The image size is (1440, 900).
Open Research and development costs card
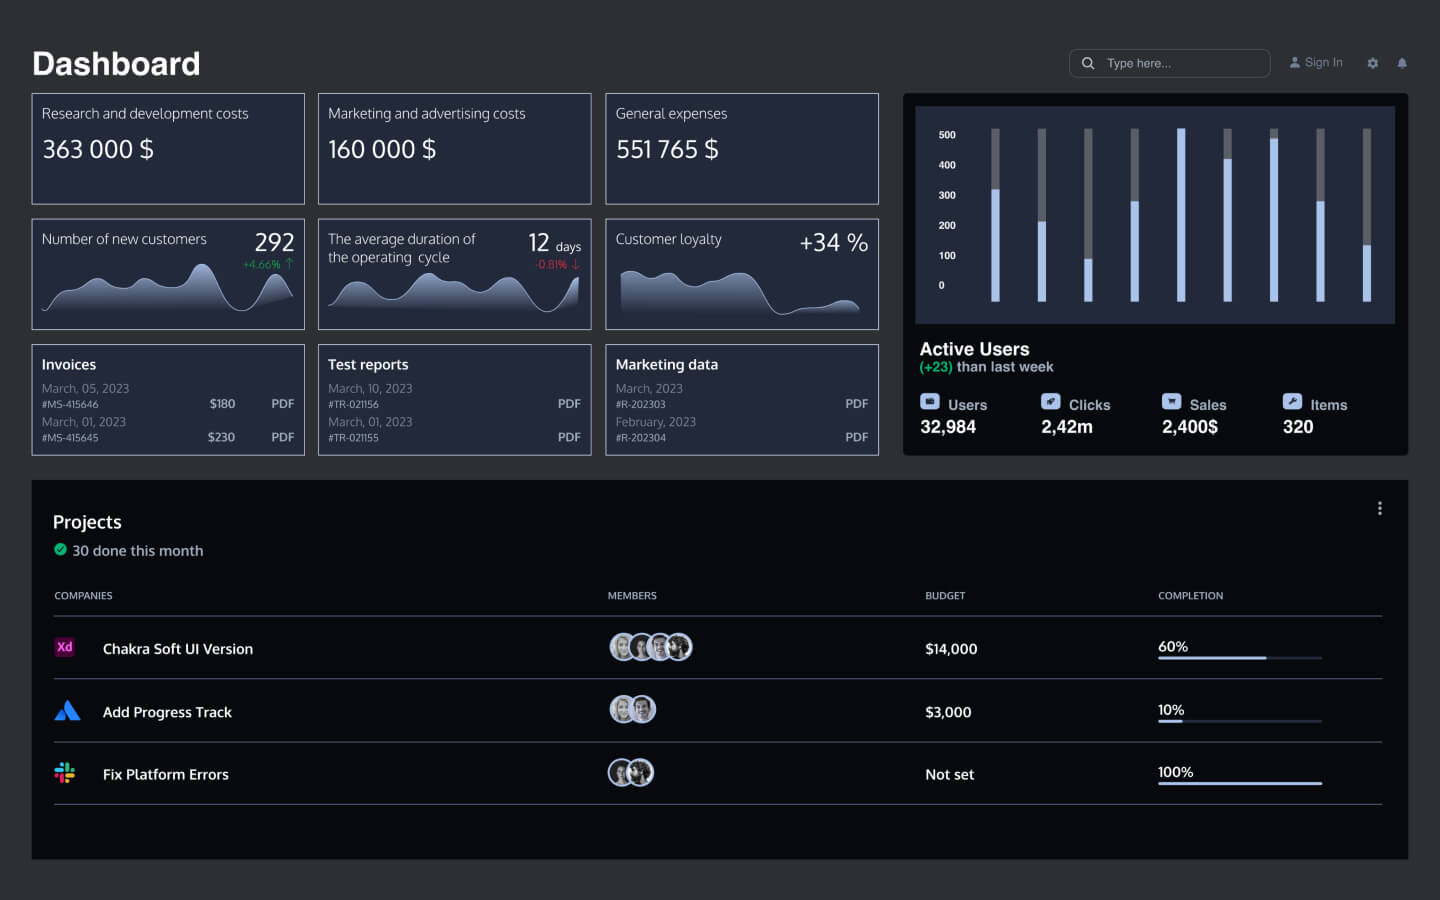coord(168,149)
